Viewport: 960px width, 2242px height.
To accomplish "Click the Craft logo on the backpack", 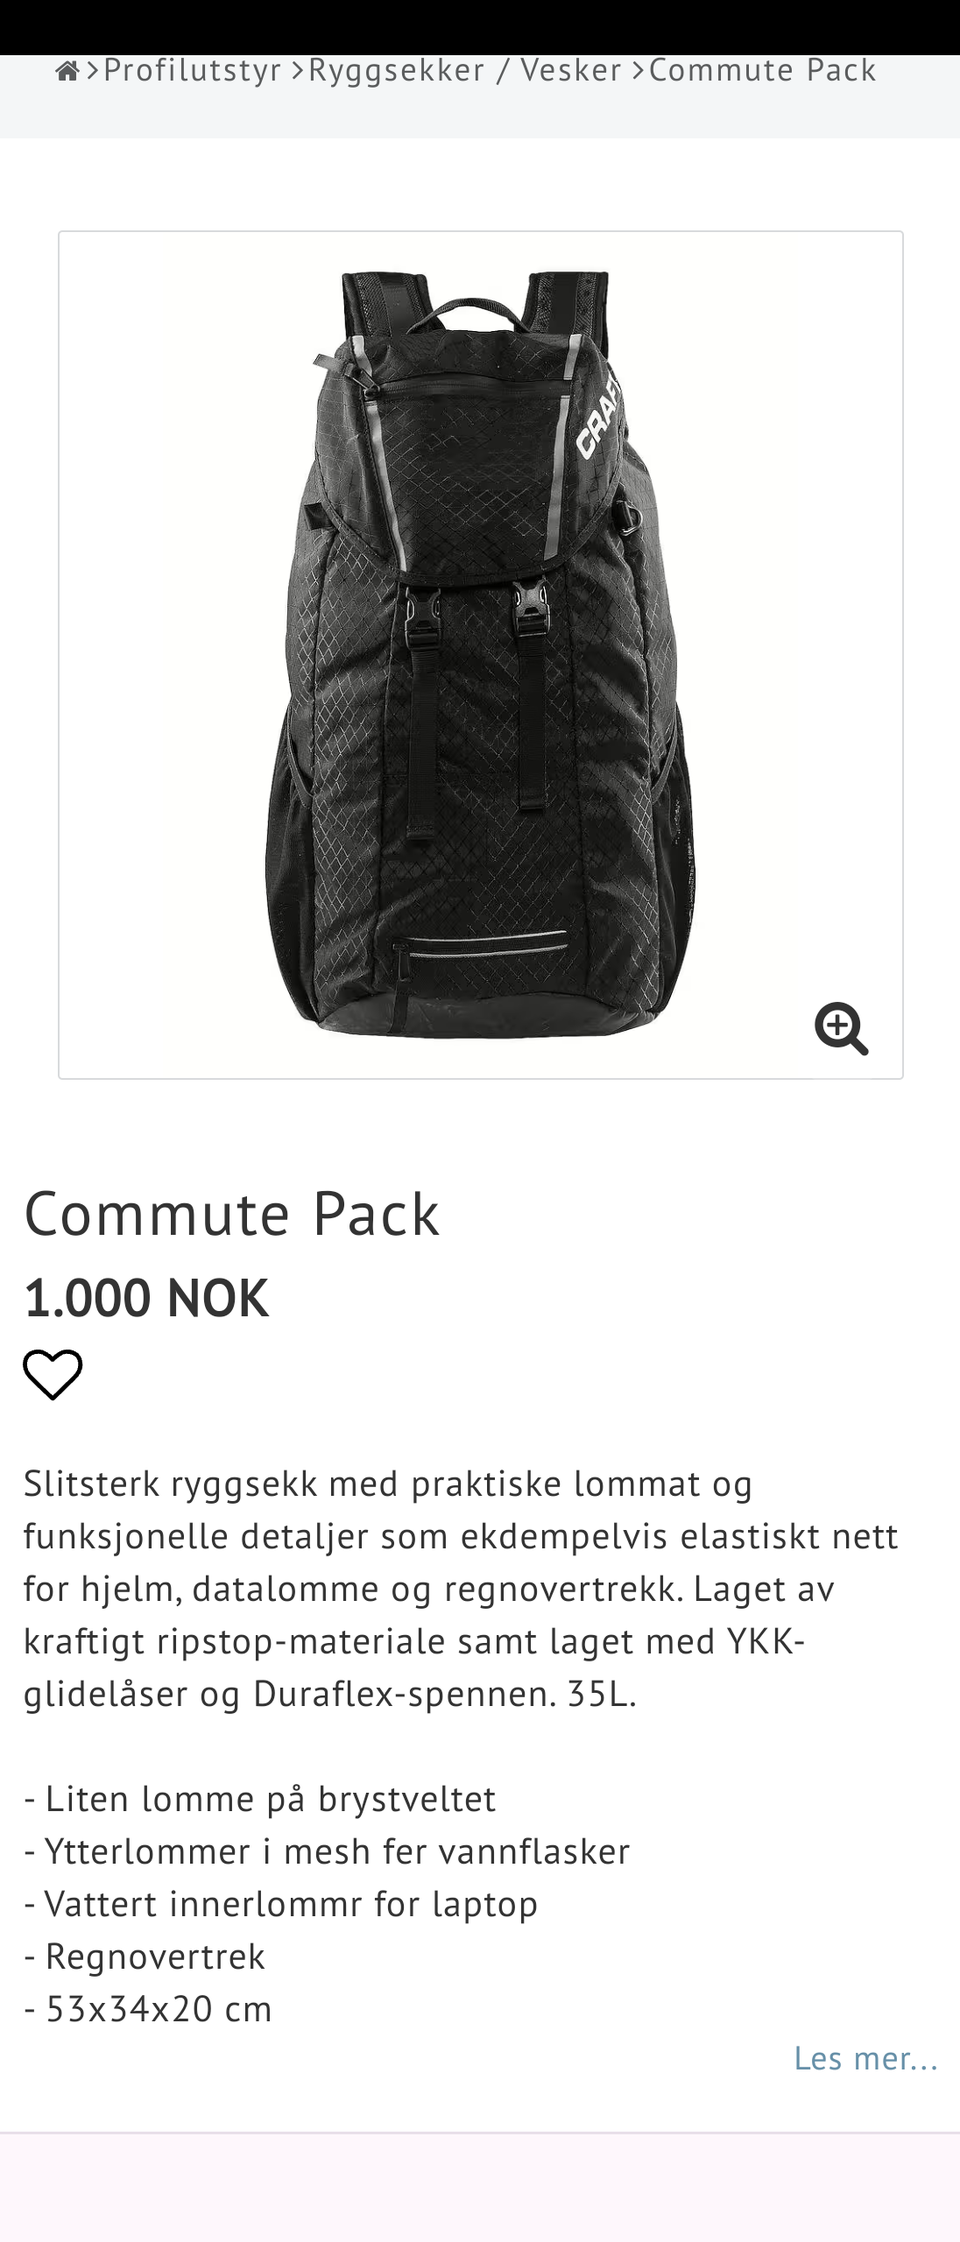I will 597,415.
